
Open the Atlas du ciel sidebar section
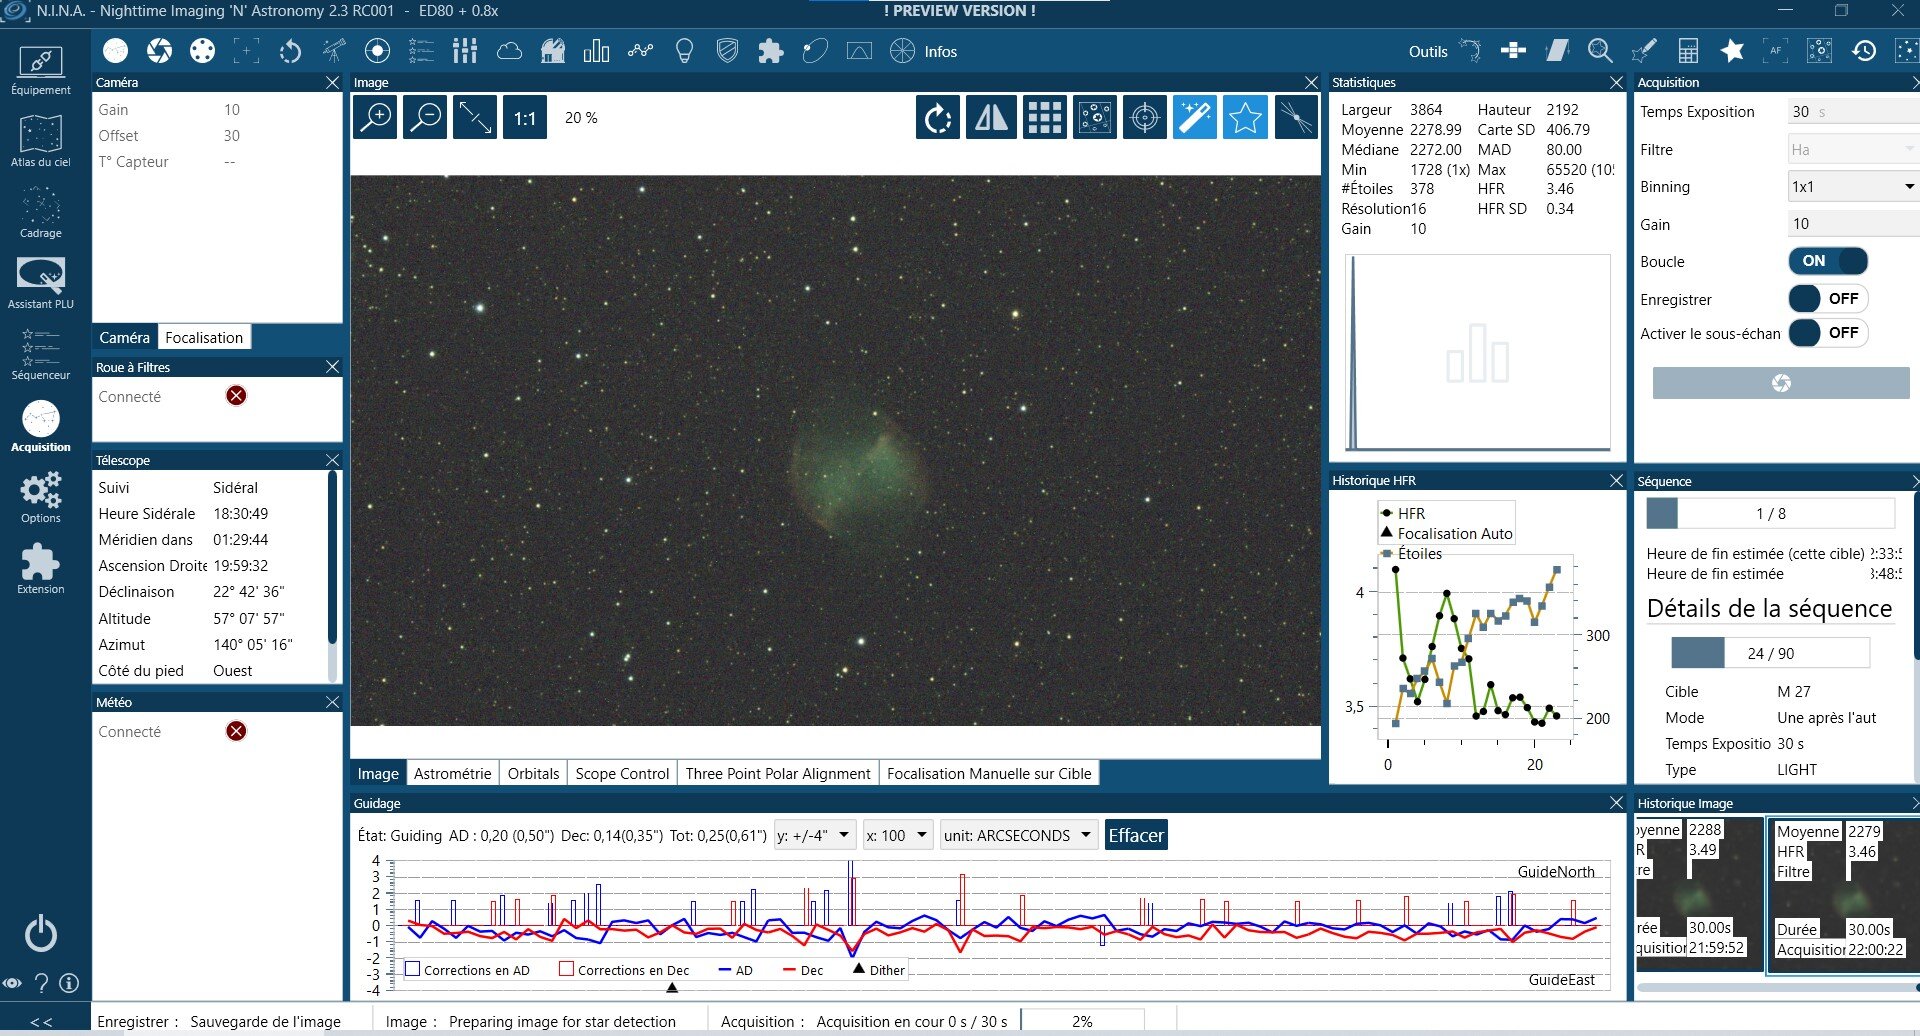pyautogui.click(x=40, y=141)
